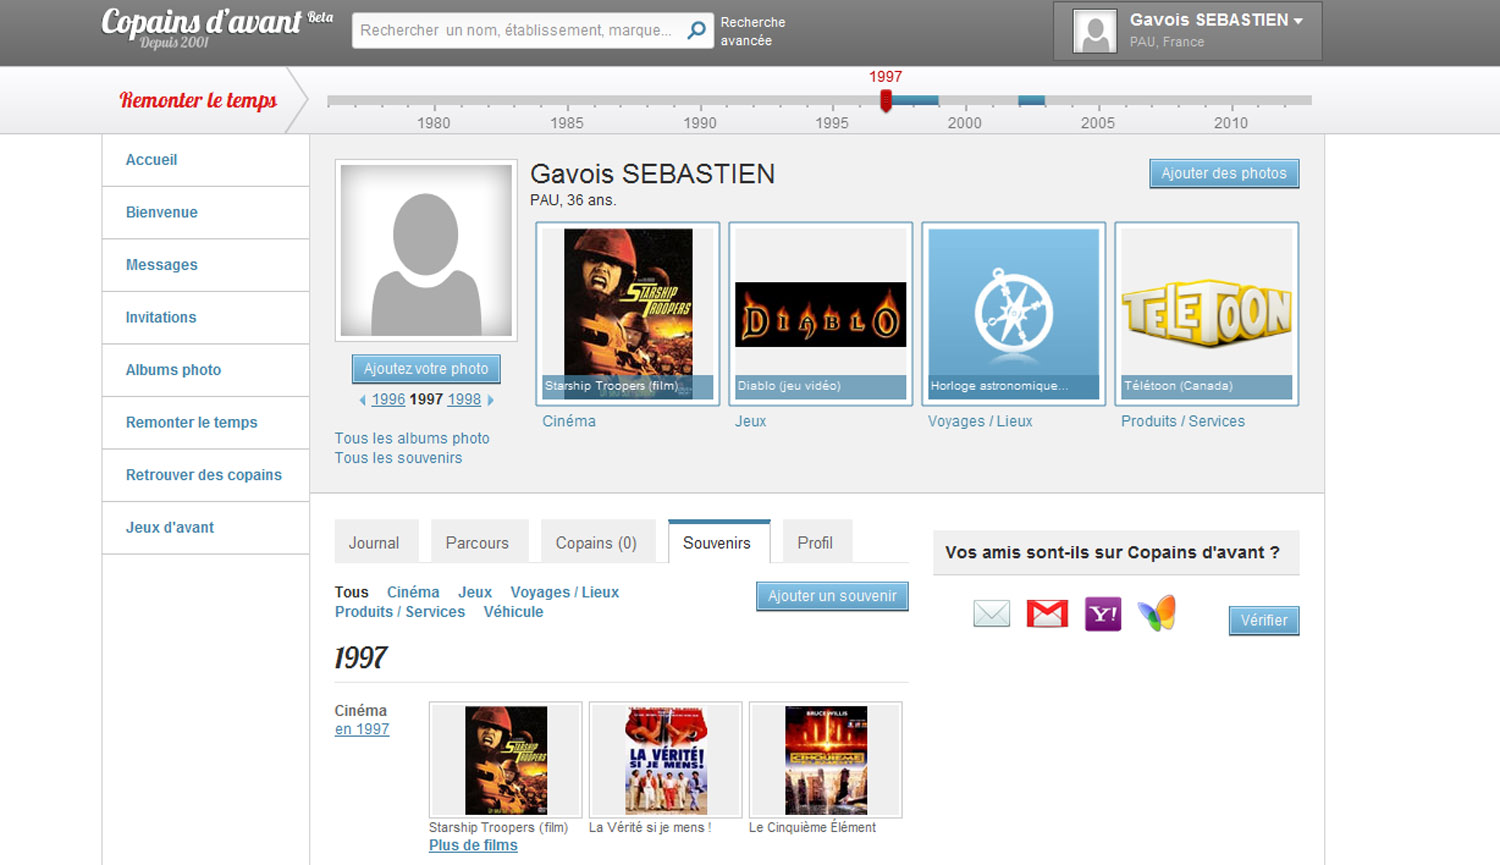Click the search magnifier icon
This screenshot has height=865, width=1500.
tap(696, 31)
